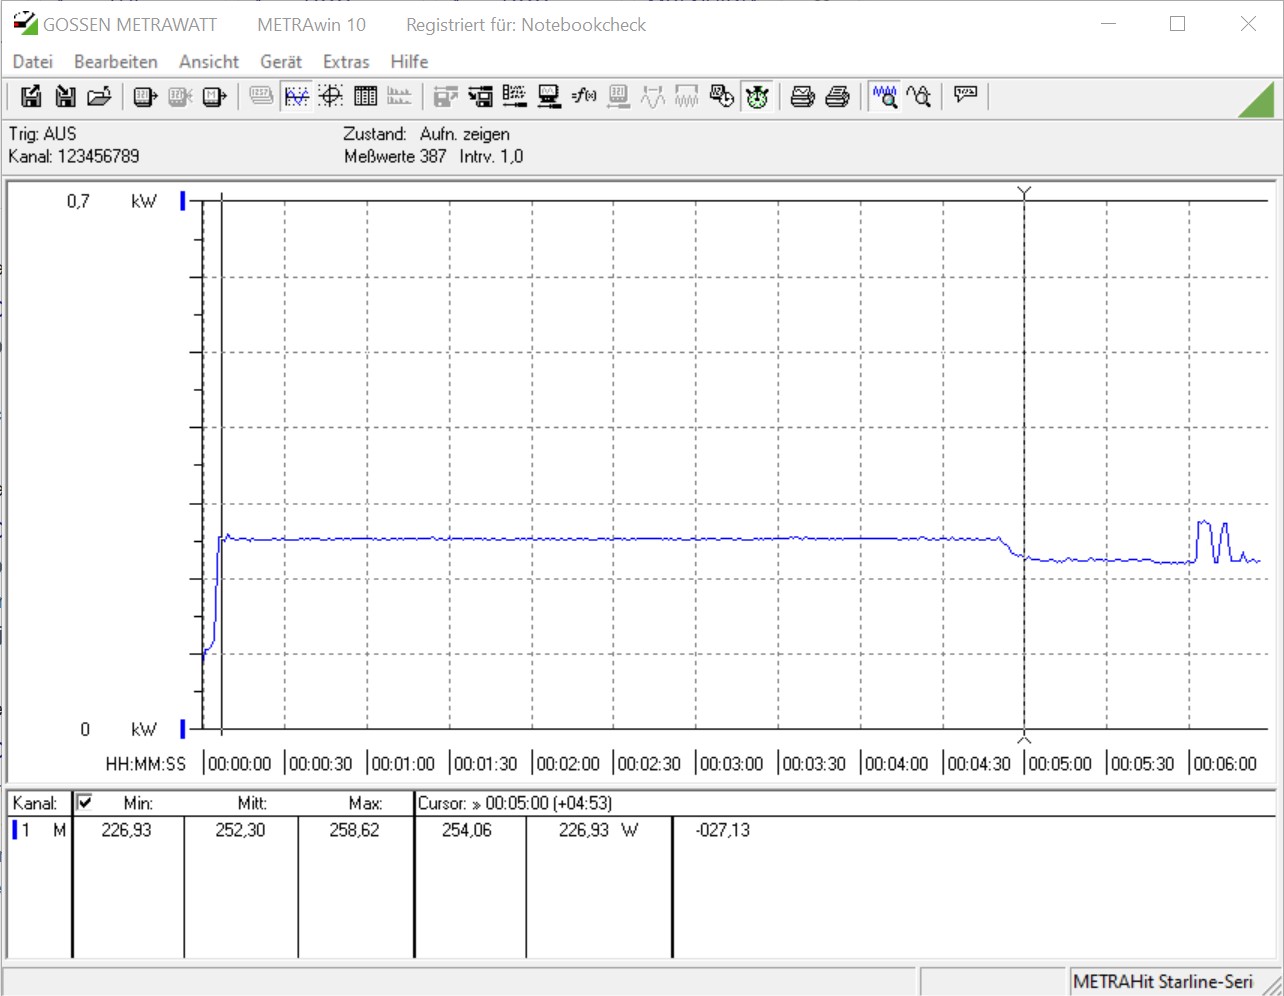Click the speech bubble comment icon

pyautogui.click(x=965, y=95)
